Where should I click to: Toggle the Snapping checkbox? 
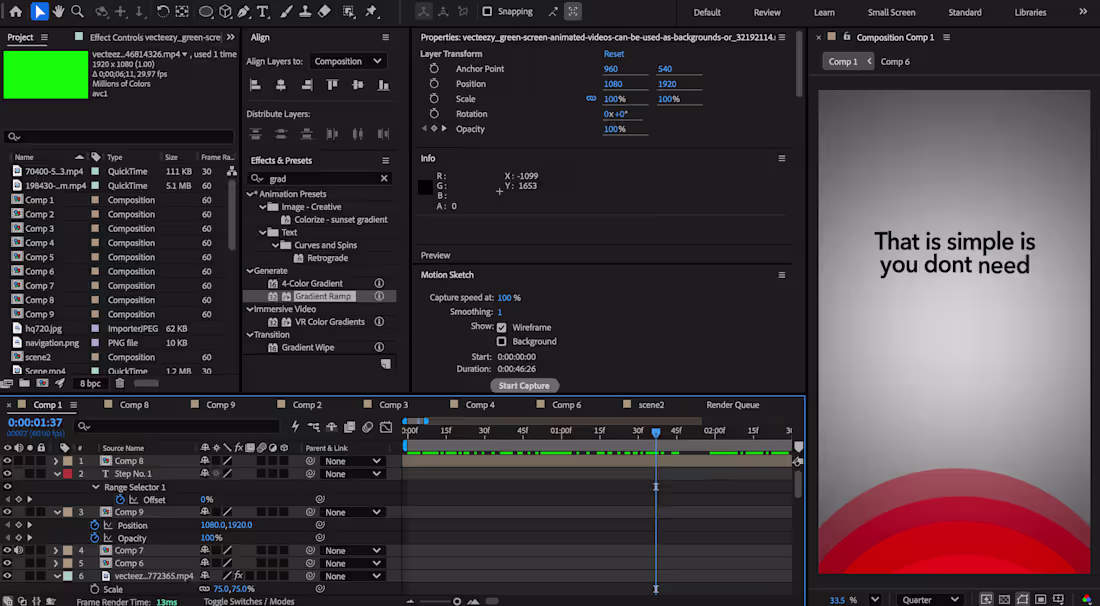(487, 11)
